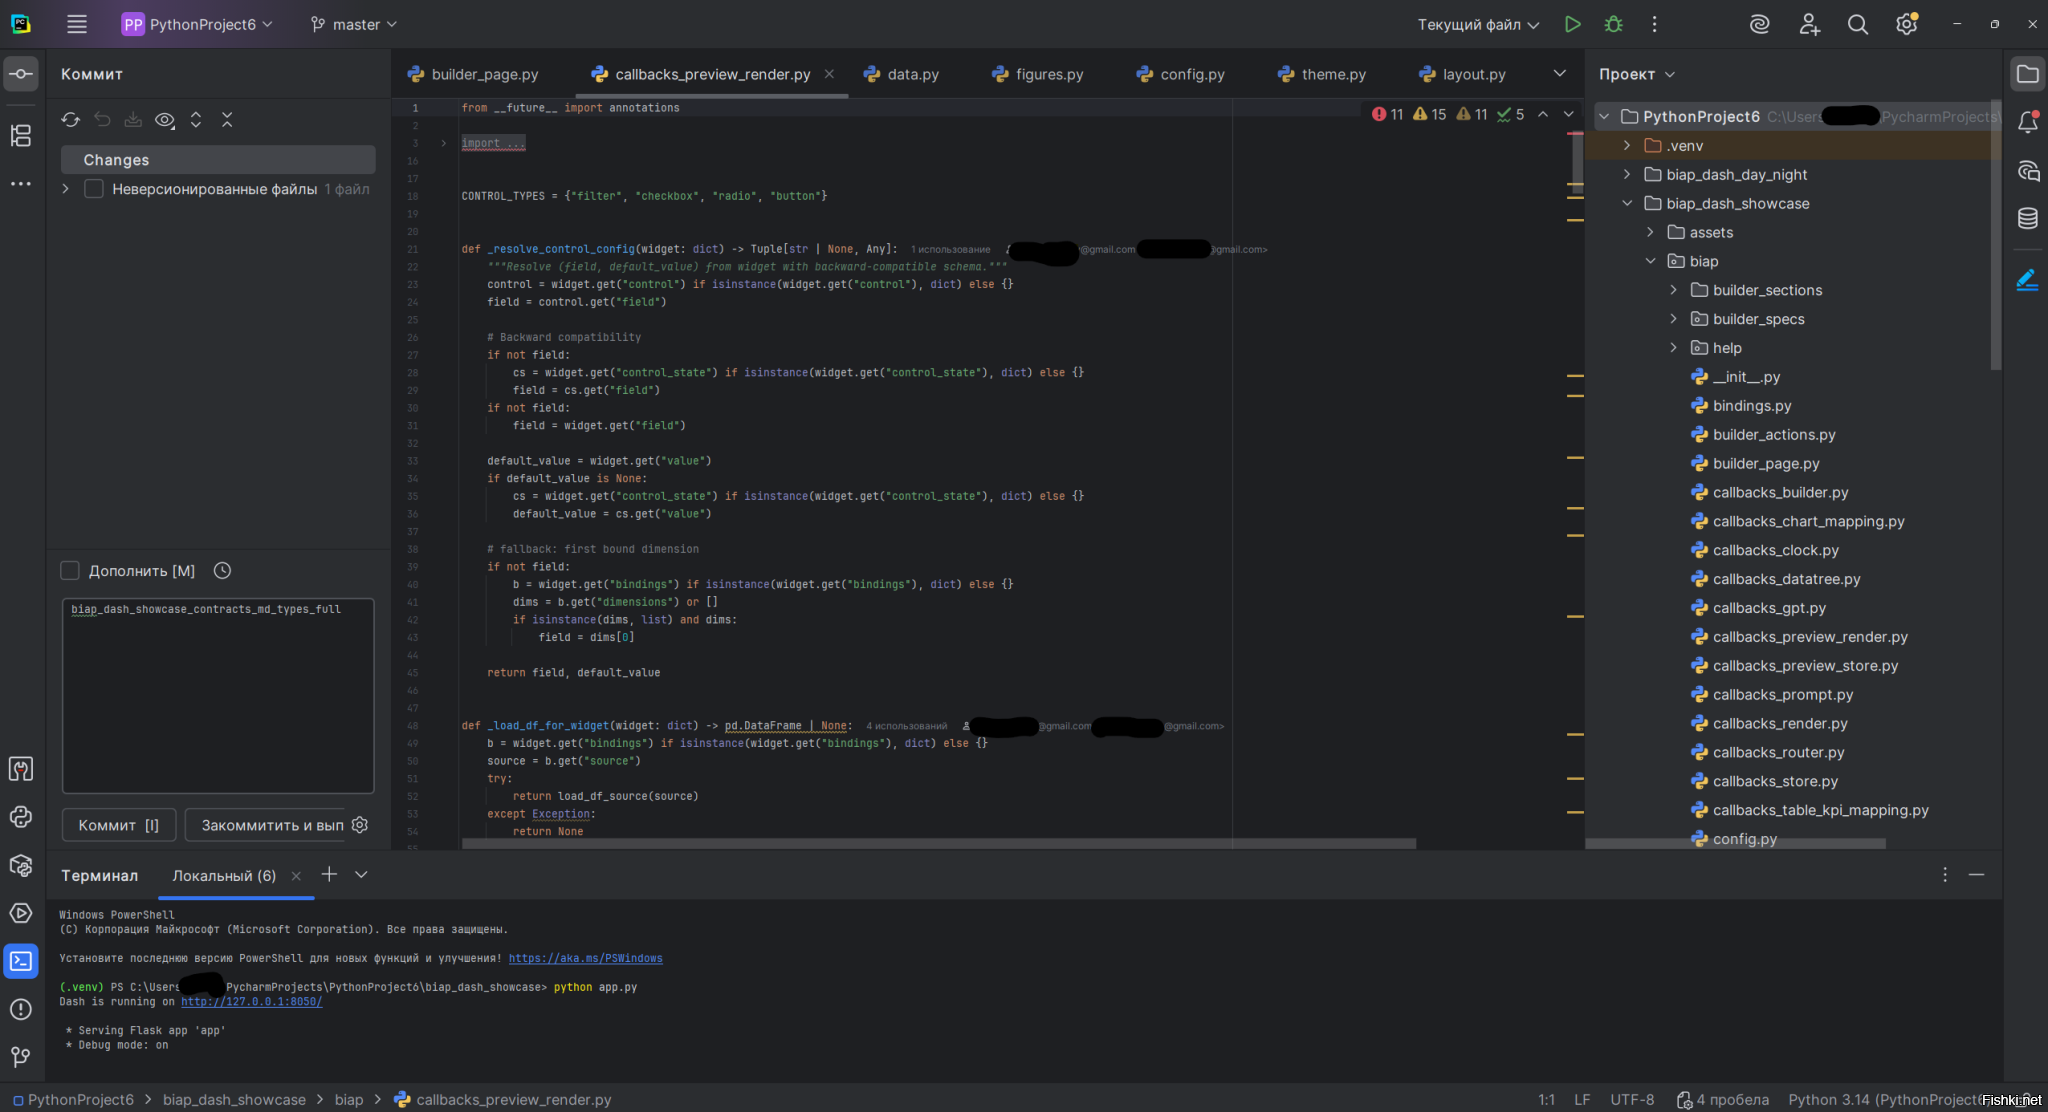The width and height of the screenshot is (2048, 1112).
Task: Switch to data.py editor tab
Action: click(912, 74)
